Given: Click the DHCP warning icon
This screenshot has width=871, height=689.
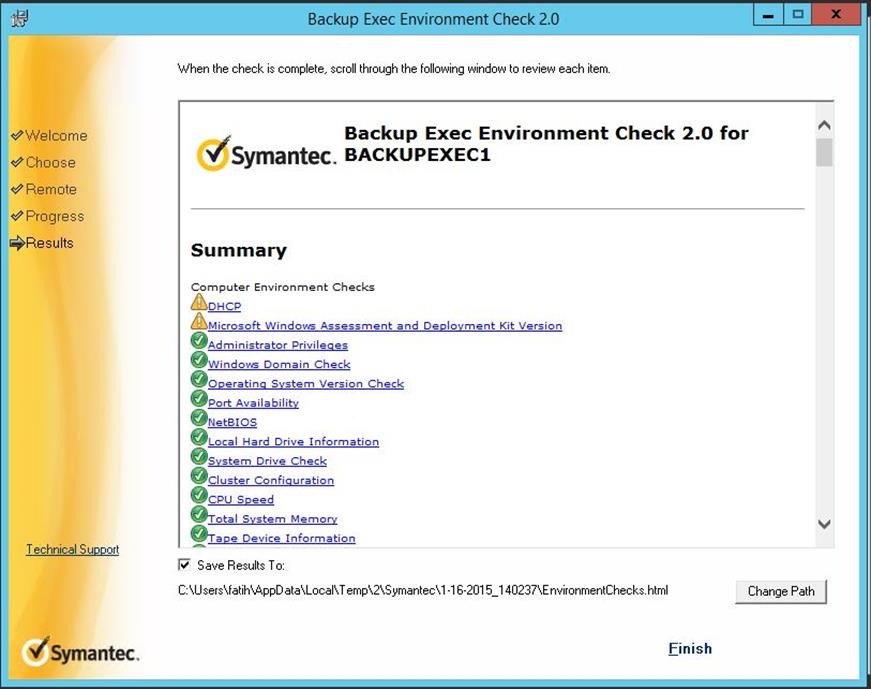Looking at the screenshot, I should 199,302.
